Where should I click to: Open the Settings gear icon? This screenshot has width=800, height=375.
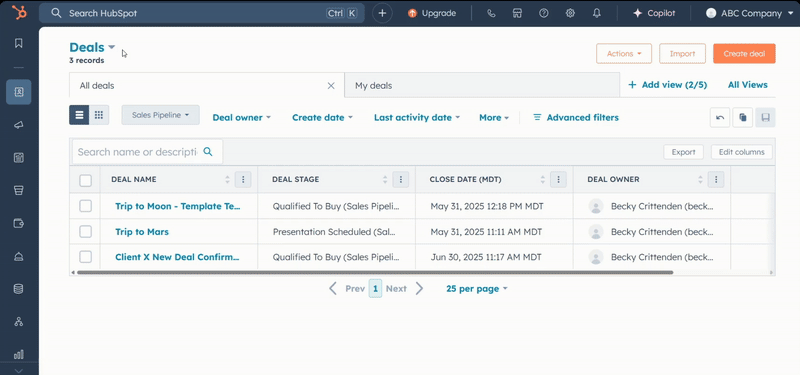tap(570, 13)
